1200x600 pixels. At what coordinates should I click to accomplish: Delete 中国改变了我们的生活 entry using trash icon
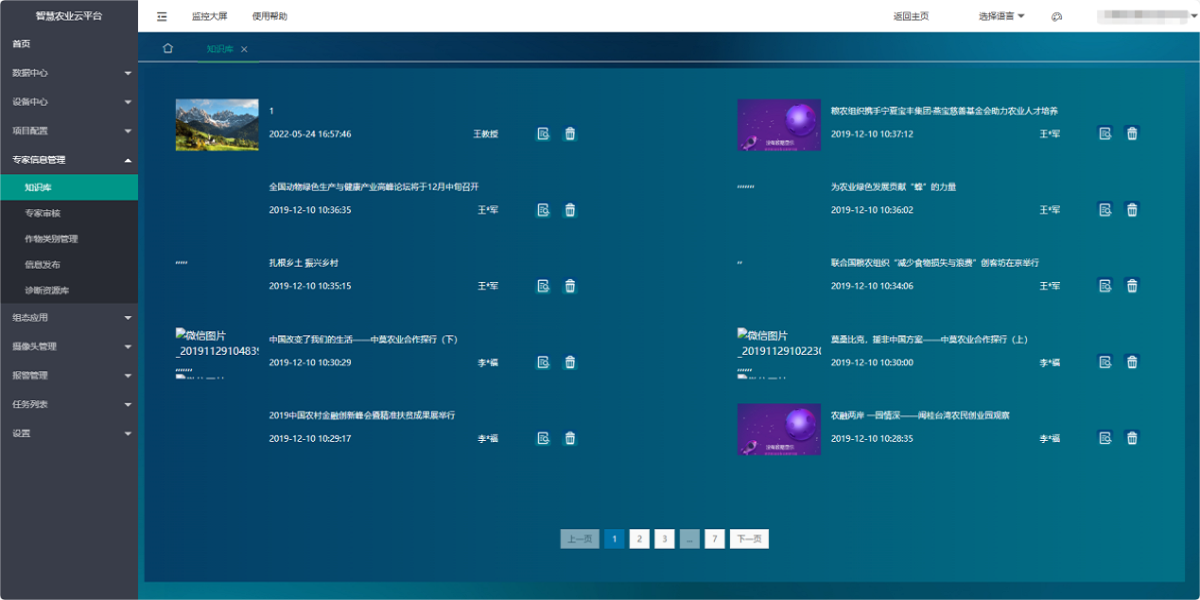point(569,362)
